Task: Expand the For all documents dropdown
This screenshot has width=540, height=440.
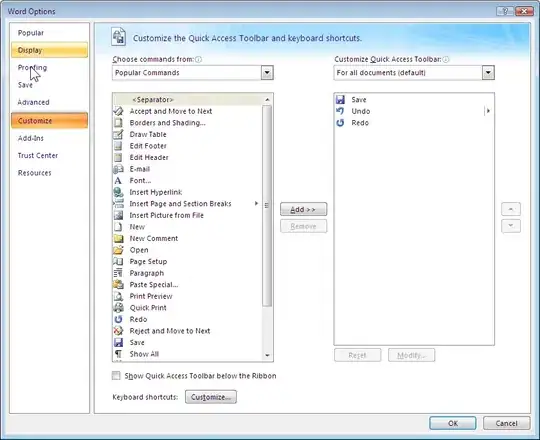Action: (488, 73)
